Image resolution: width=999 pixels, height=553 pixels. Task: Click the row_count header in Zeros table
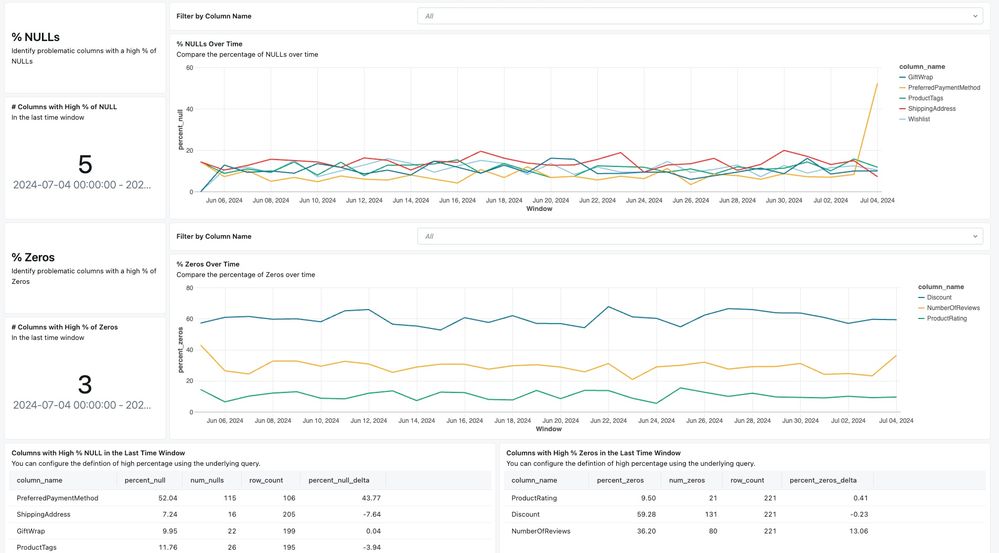(747, 480)
